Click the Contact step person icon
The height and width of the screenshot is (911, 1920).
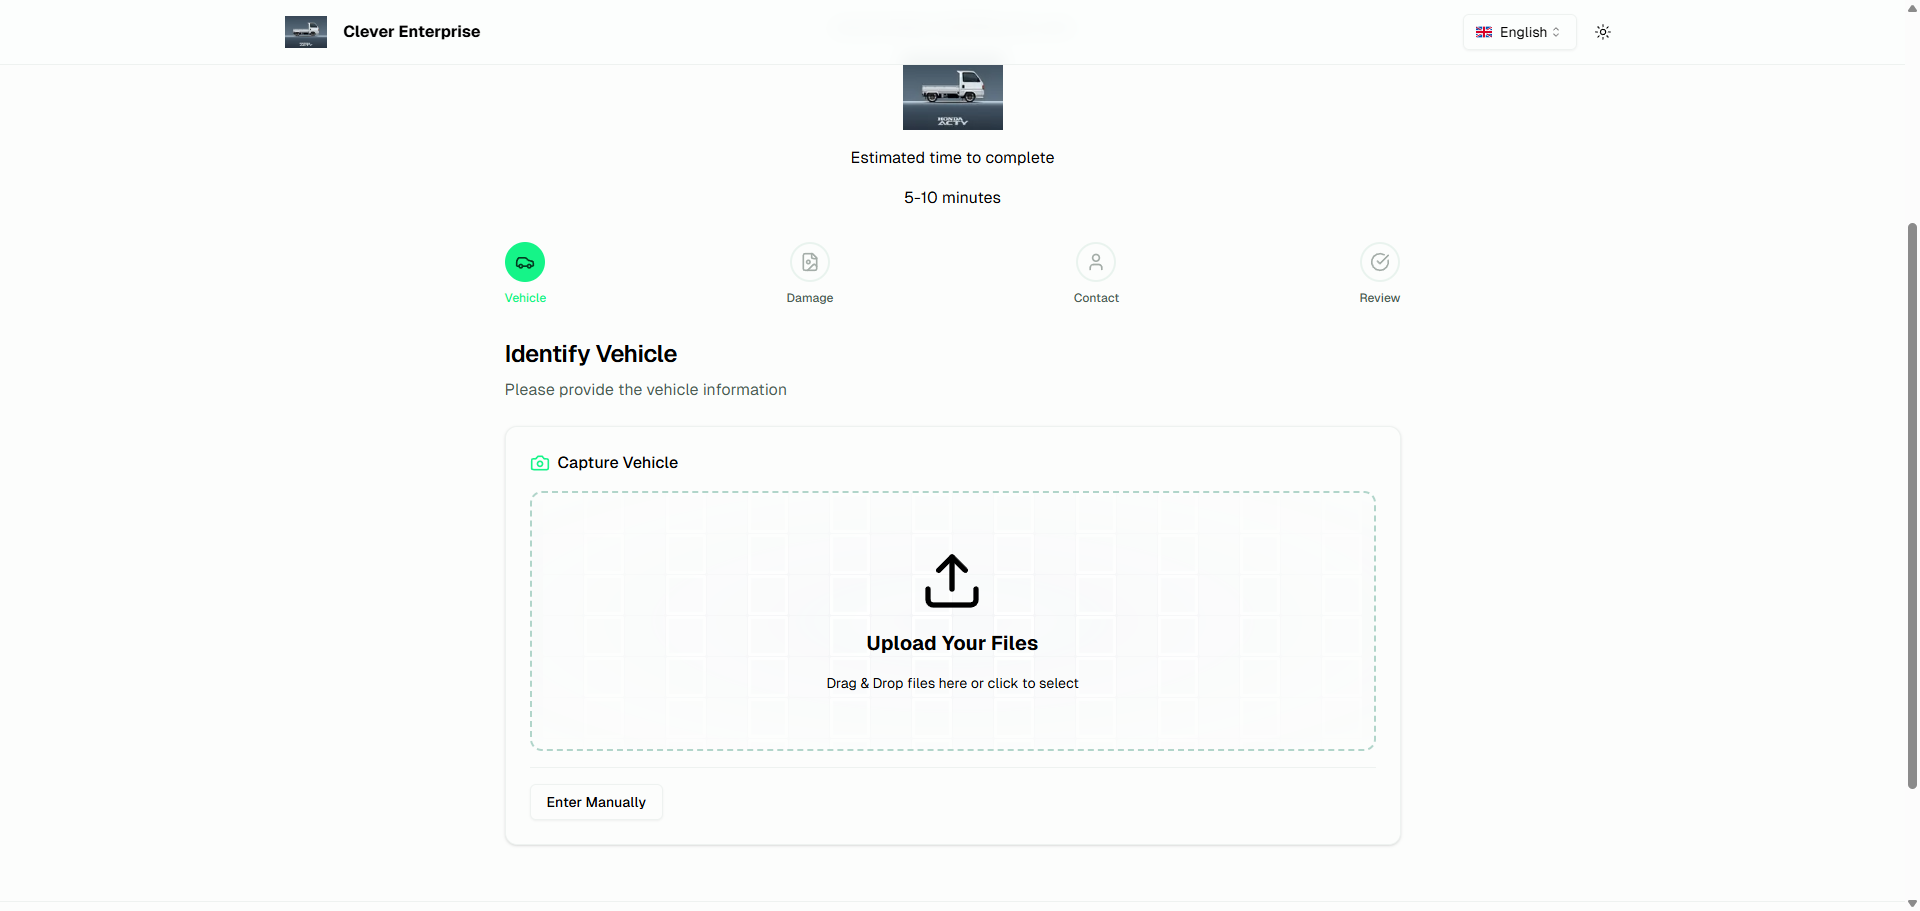(1095, 262)
